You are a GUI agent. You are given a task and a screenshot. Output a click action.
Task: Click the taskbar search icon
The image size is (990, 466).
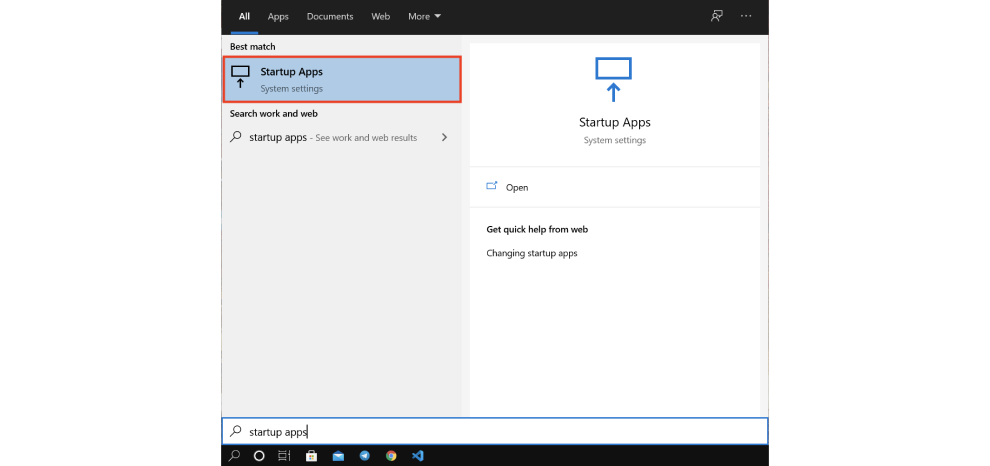click(234, 455)
